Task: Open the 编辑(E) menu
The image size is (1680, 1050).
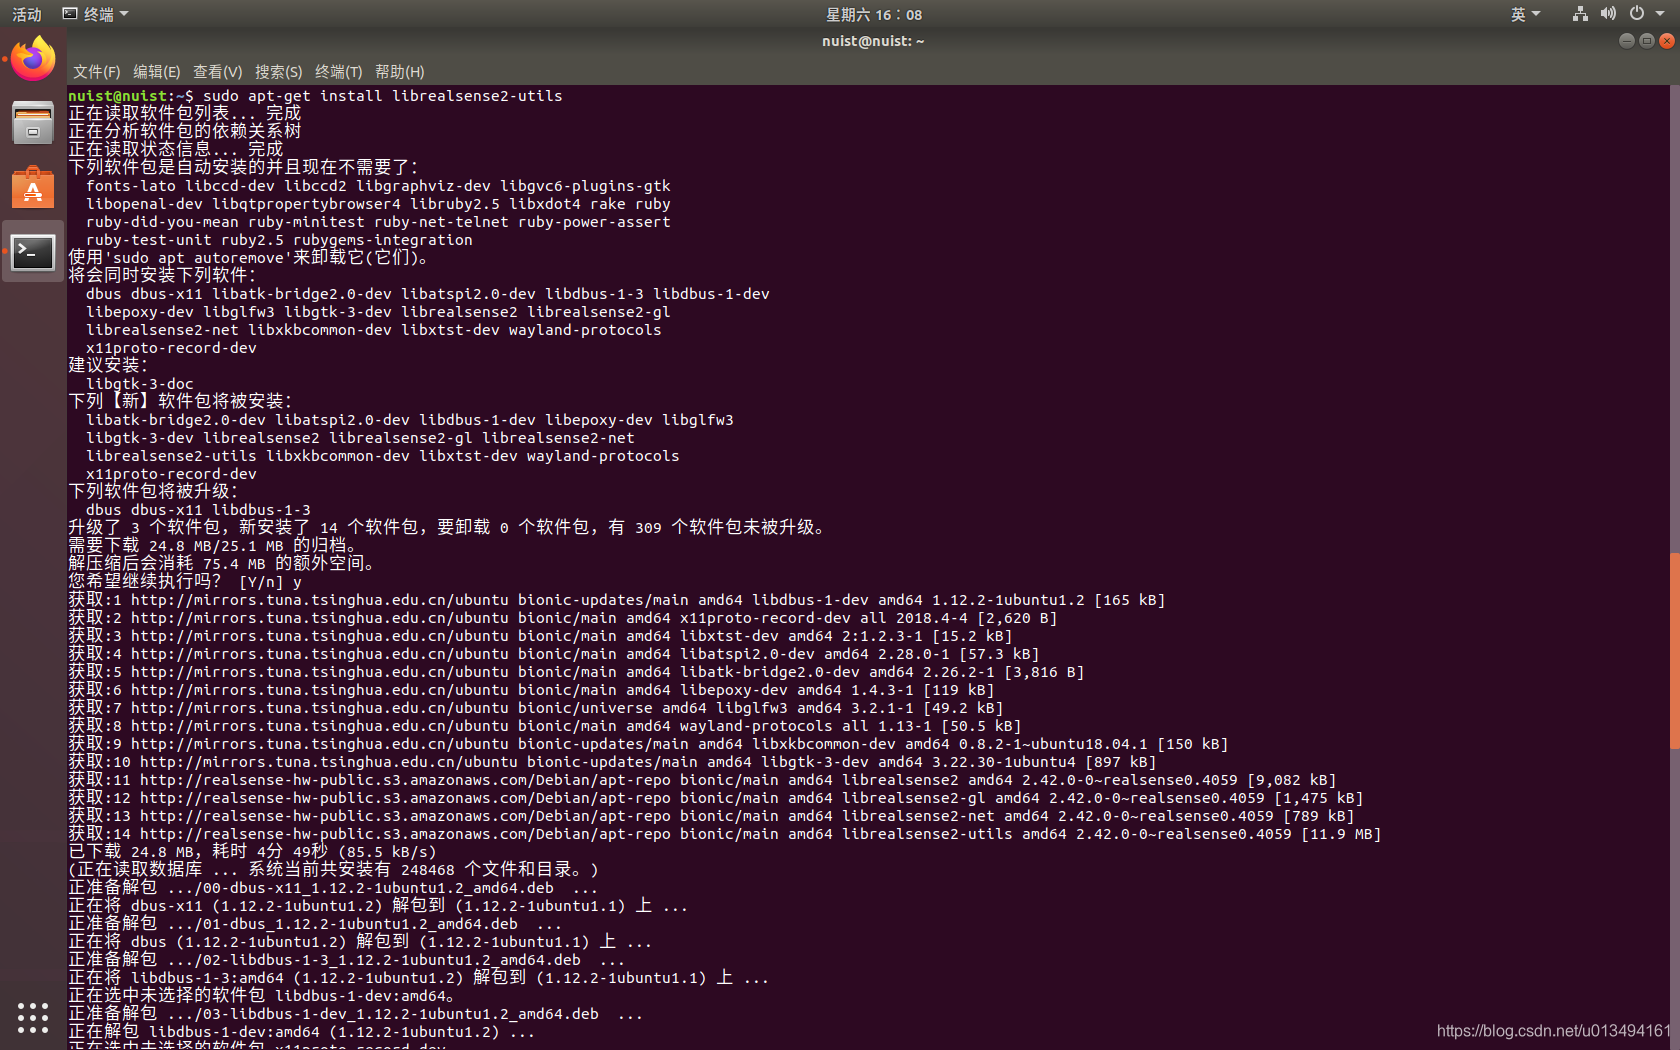Action: point(157,72)
